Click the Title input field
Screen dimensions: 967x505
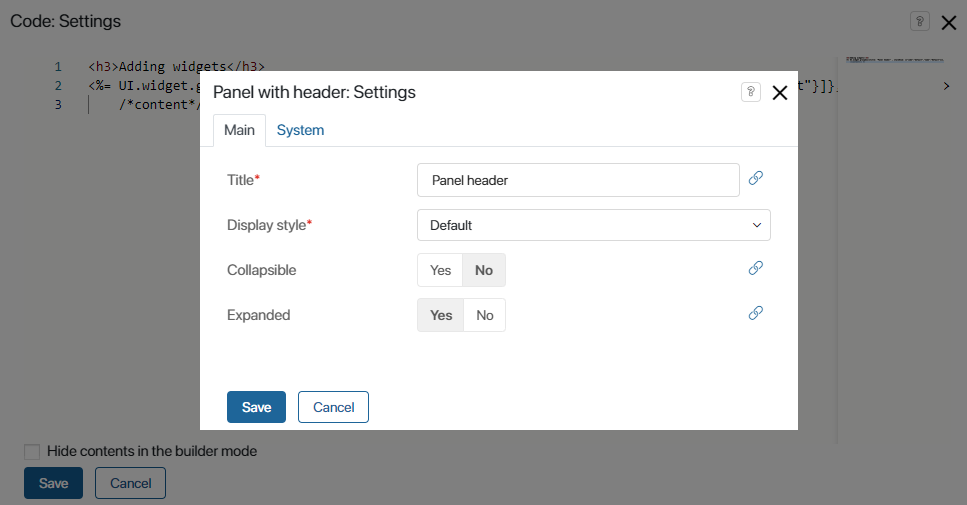point(577,180)
